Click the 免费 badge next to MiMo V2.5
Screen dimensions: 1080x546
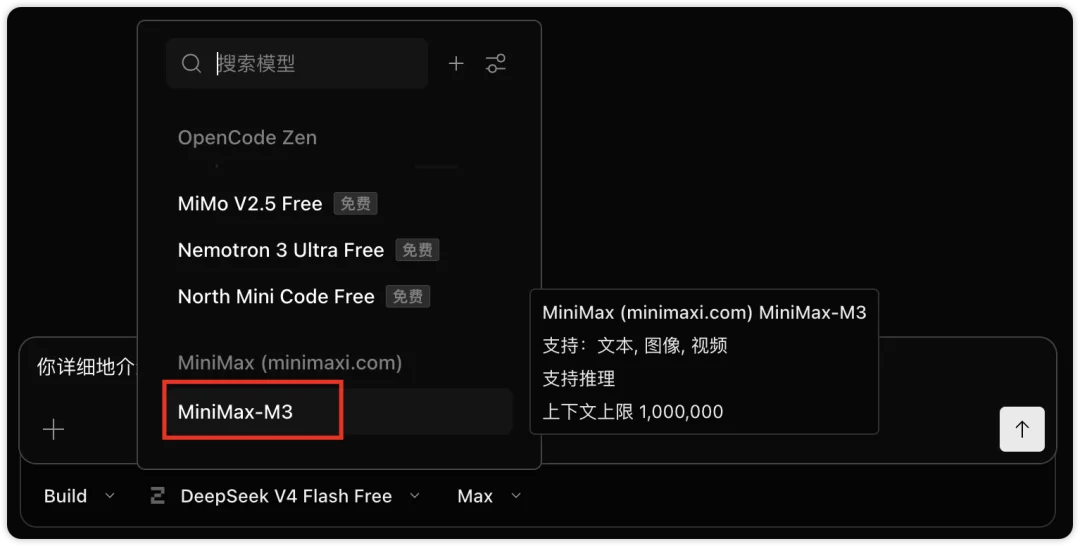(x=355, y=204)
